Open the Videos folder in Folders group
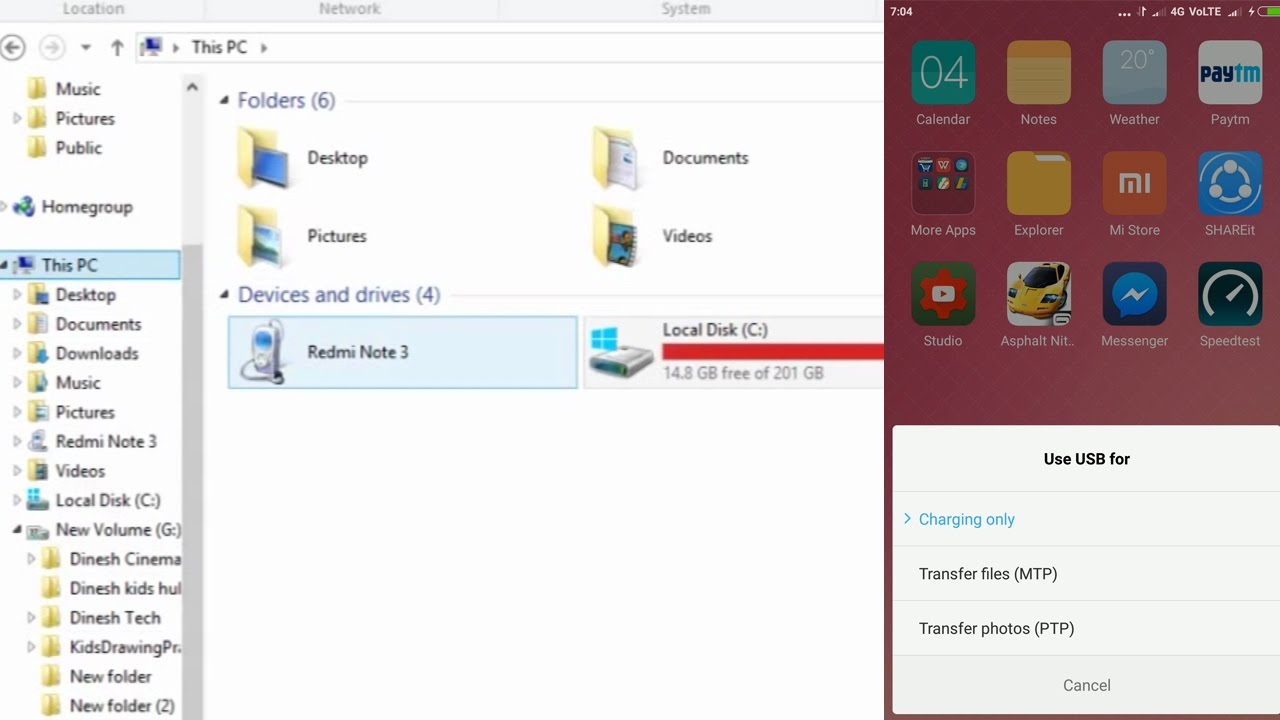This screenshot has width=1280, height=720. click(x=617, y=236)
